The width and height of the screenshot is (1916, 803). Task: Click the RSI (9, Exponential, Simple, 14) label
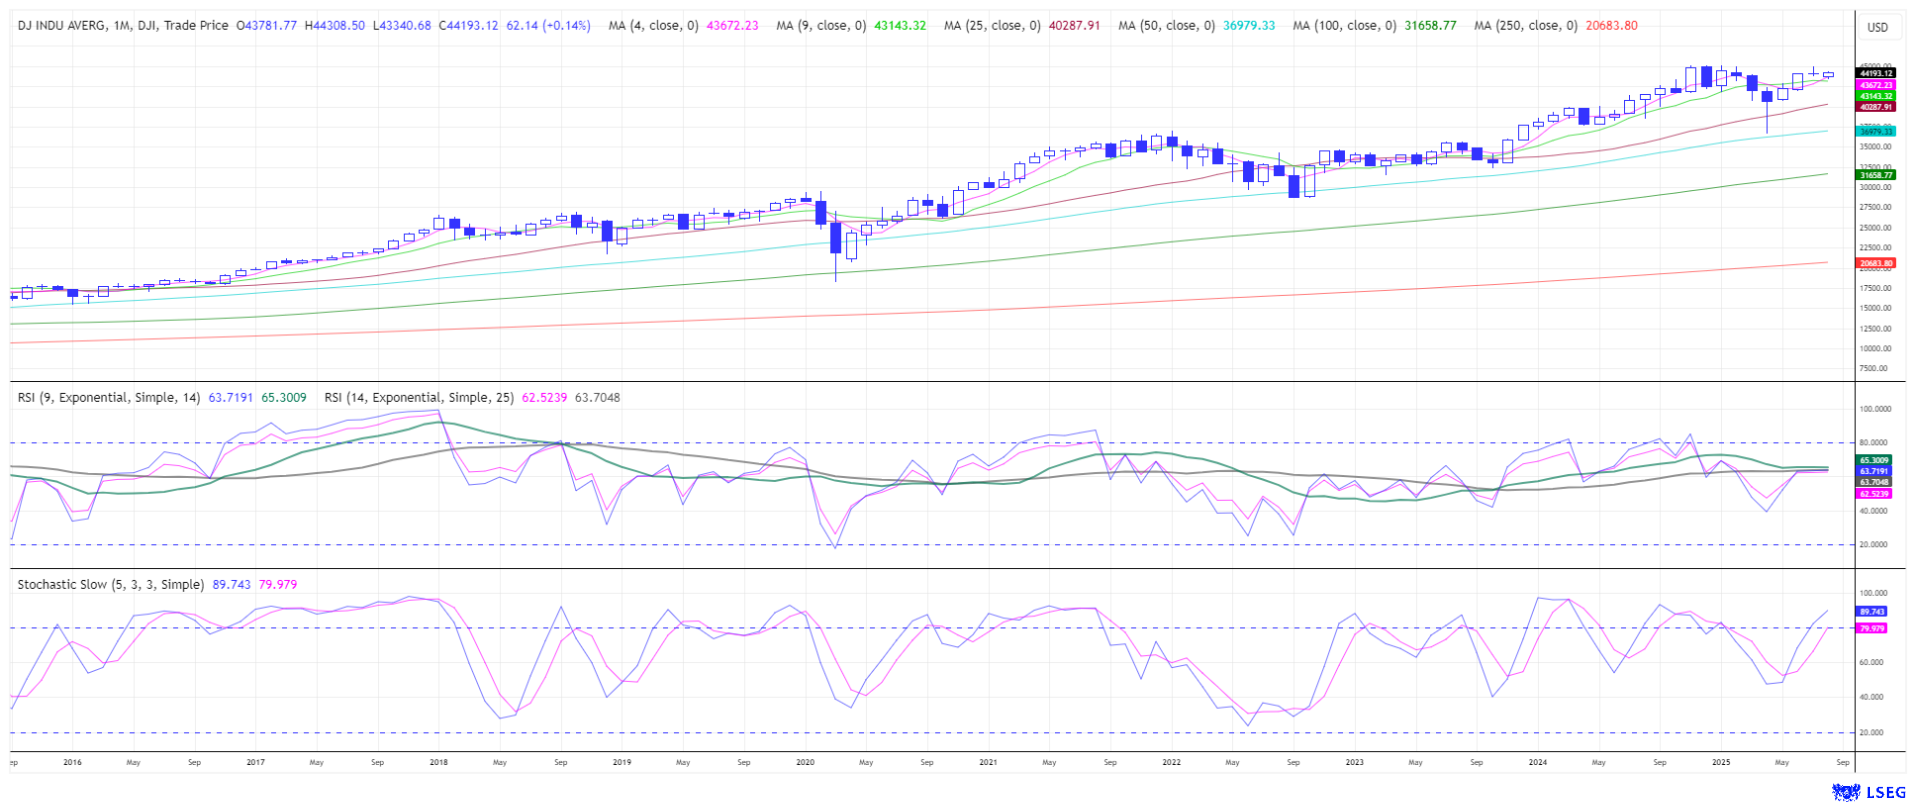109,397
